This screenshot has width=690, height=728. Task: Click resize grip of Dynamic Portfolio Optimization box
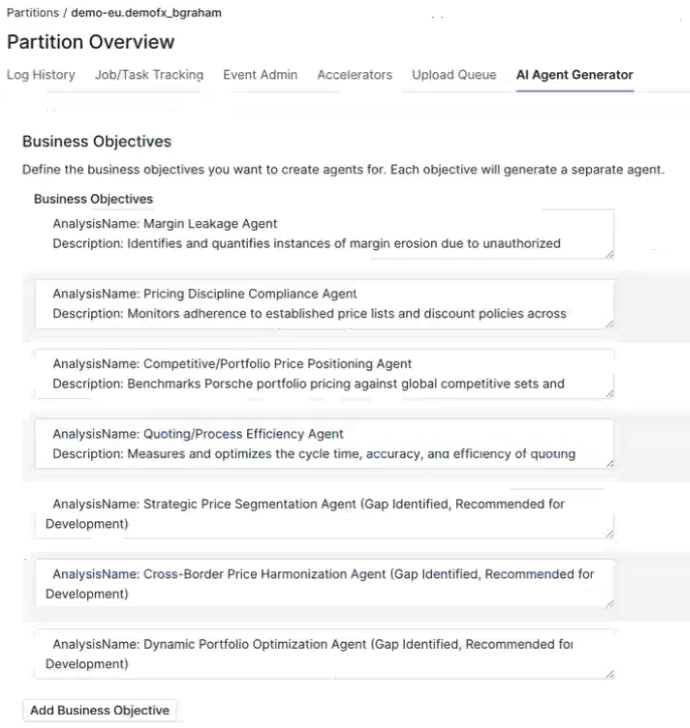pyautogui.click(x=609, y=674)
